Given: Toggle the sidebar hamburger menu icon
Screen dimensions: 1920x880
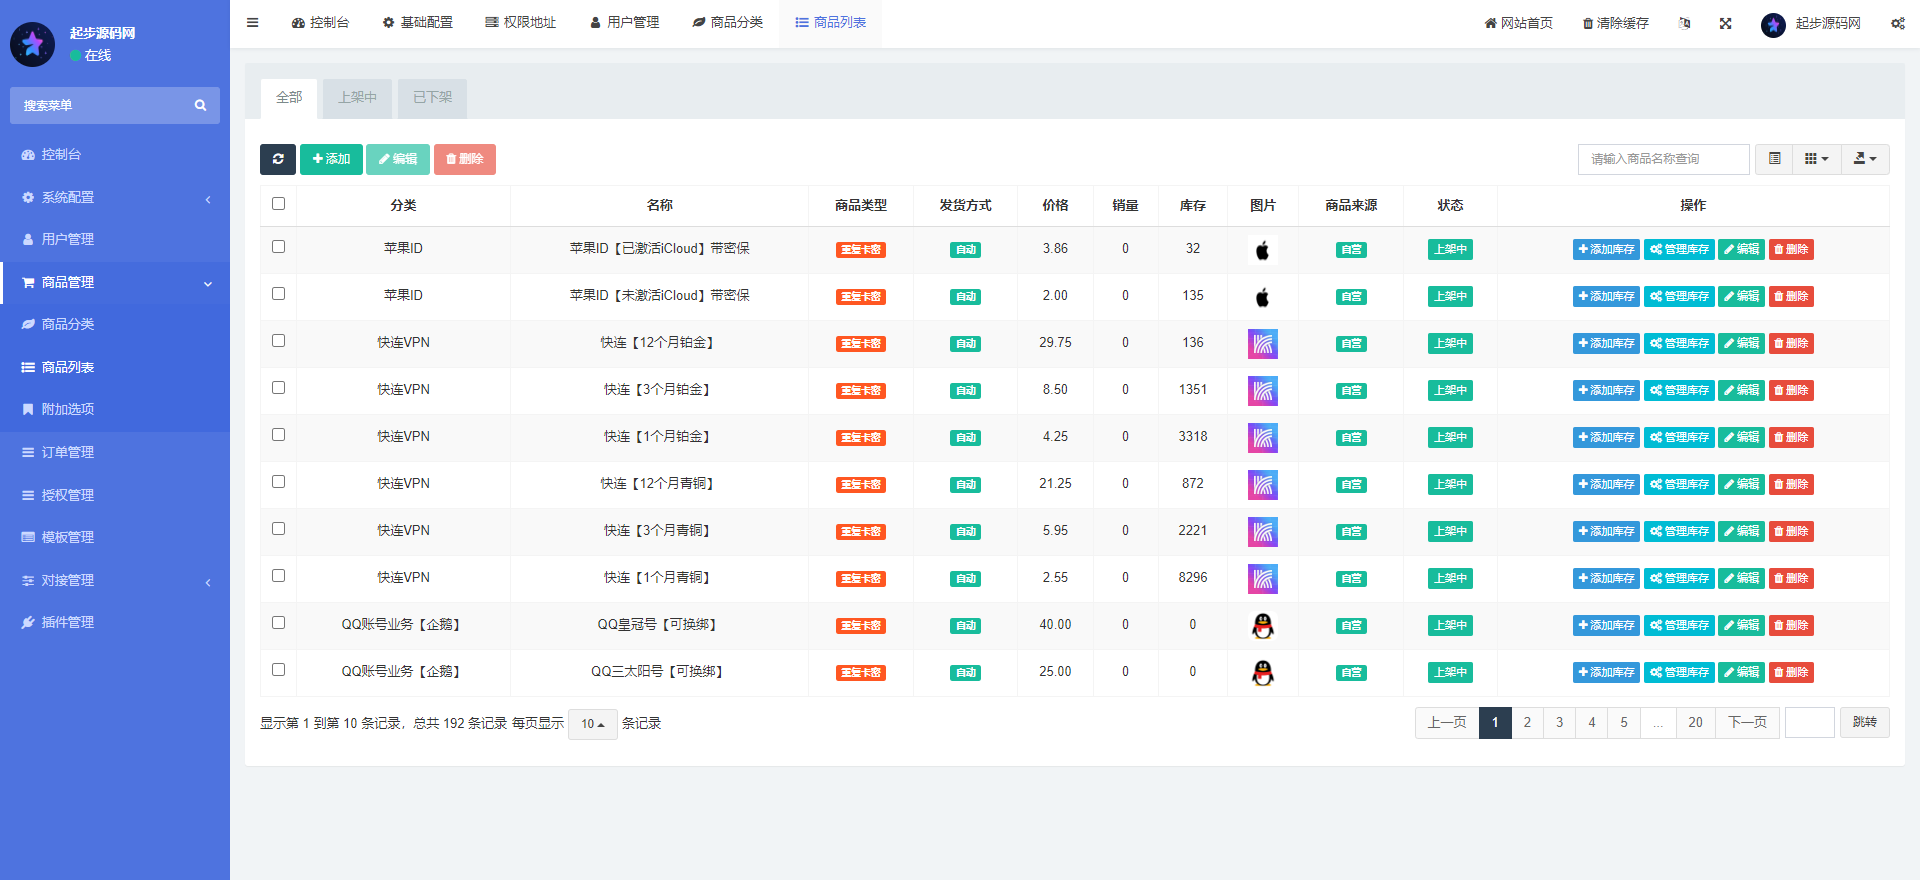Looking at the screenshot, I should (253, 22).
